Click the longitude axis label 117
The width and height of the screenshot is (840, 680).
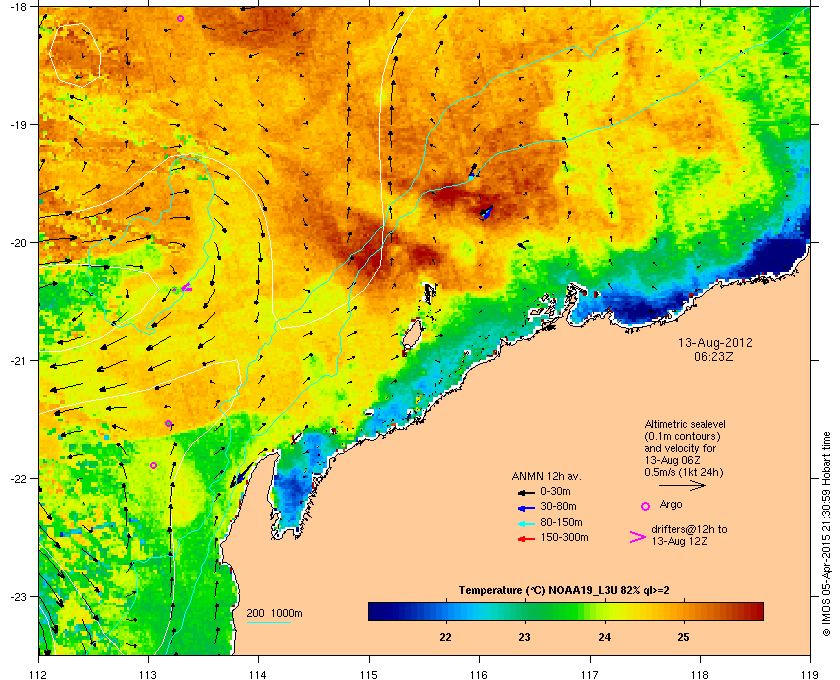(x=589, y=674)
